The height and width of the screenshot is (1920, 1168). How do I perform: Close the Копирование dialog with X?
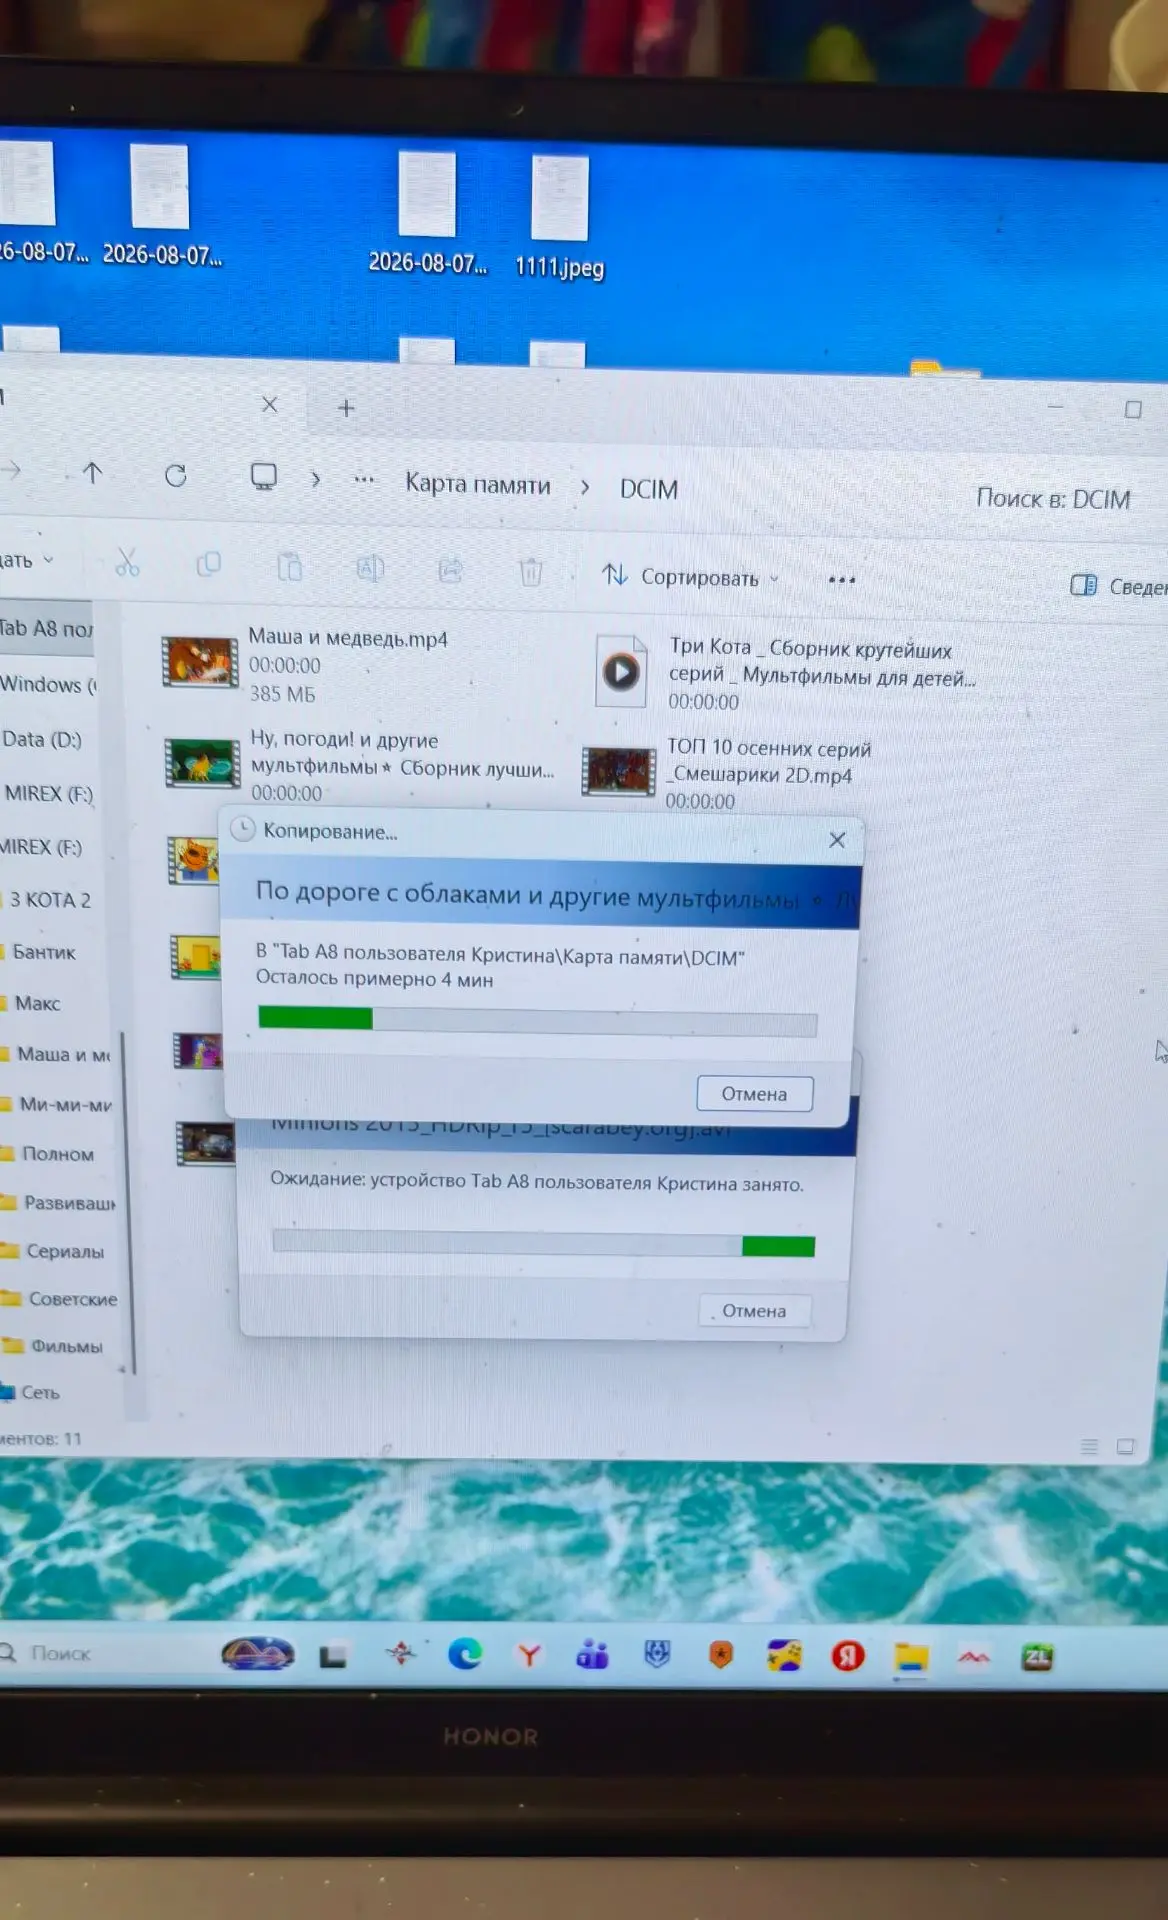coord(838,840)
